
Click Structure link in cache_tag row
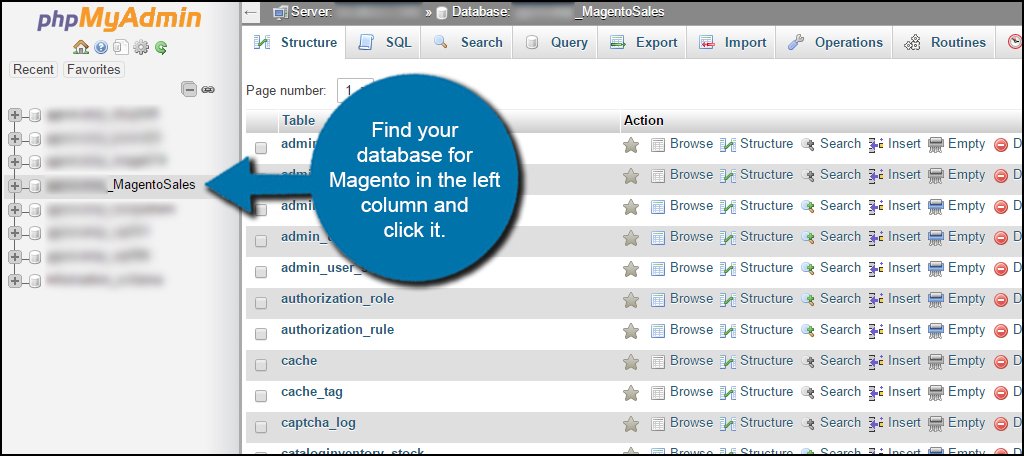pos(767,392)
